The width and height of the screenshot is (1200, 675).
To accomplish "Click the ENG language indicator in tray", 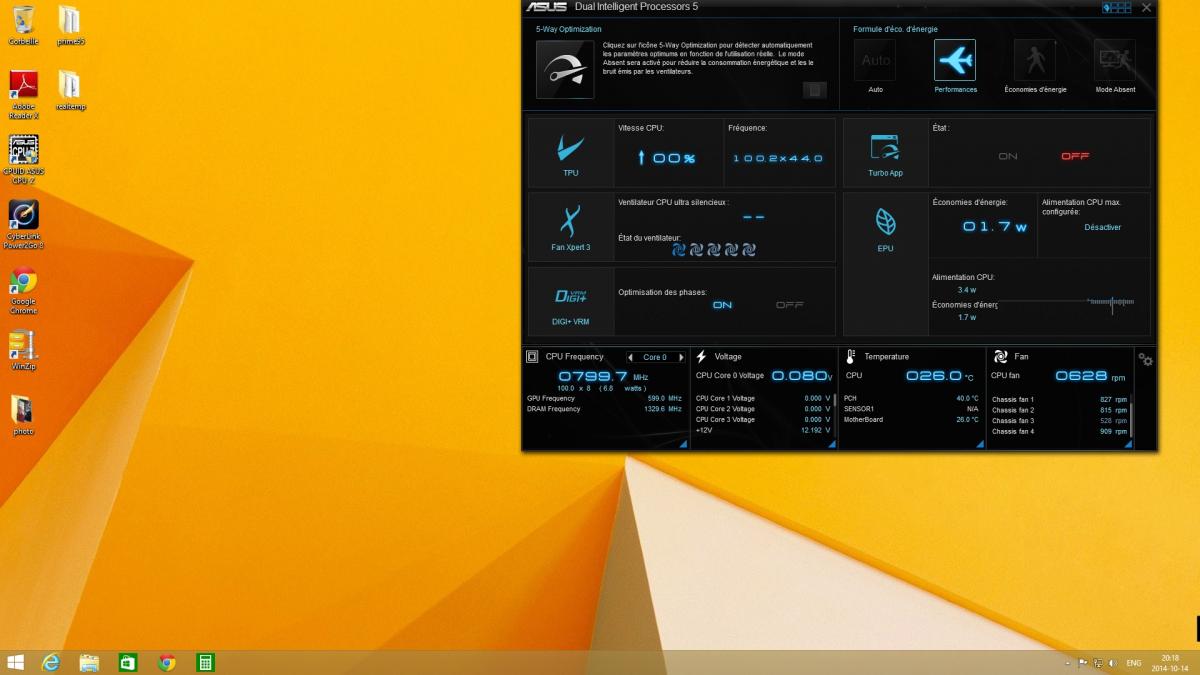I will tap(1134, 663).
